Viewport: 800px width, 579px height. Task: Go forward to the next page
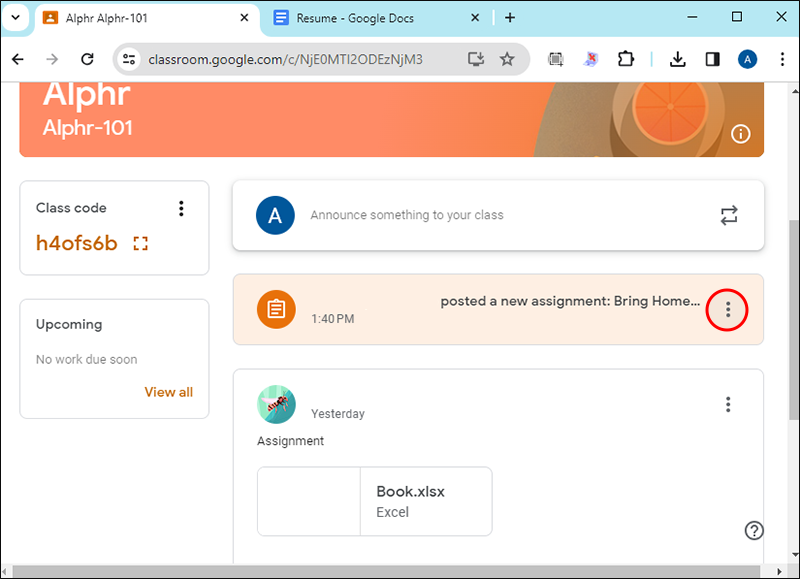[x=52, y=59]
